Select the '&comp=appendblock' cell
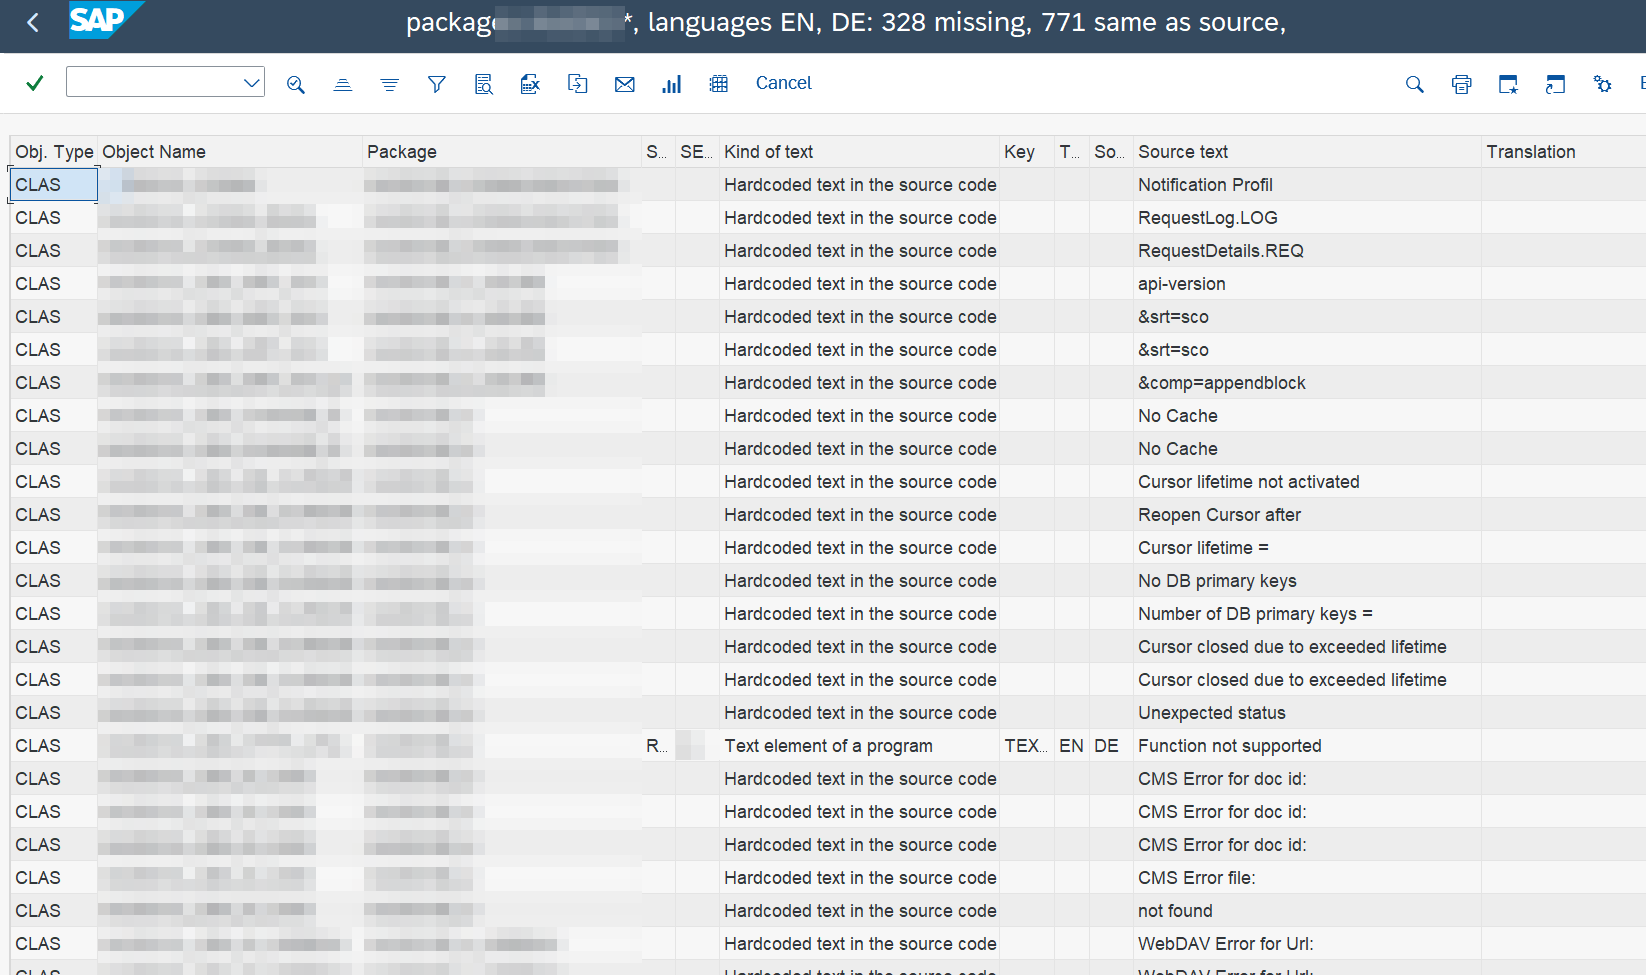Screen dimensions: 1646x975 1307,383
